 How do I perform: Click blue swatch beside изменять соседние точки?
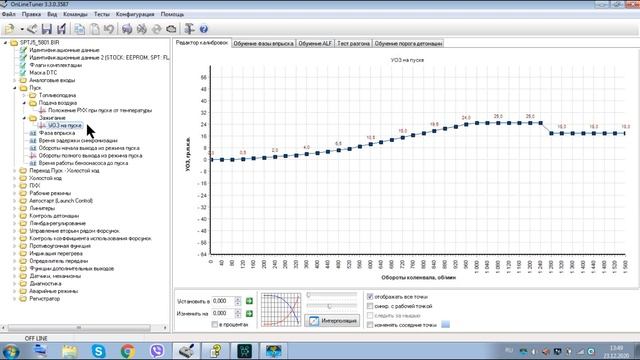point(446,324)
